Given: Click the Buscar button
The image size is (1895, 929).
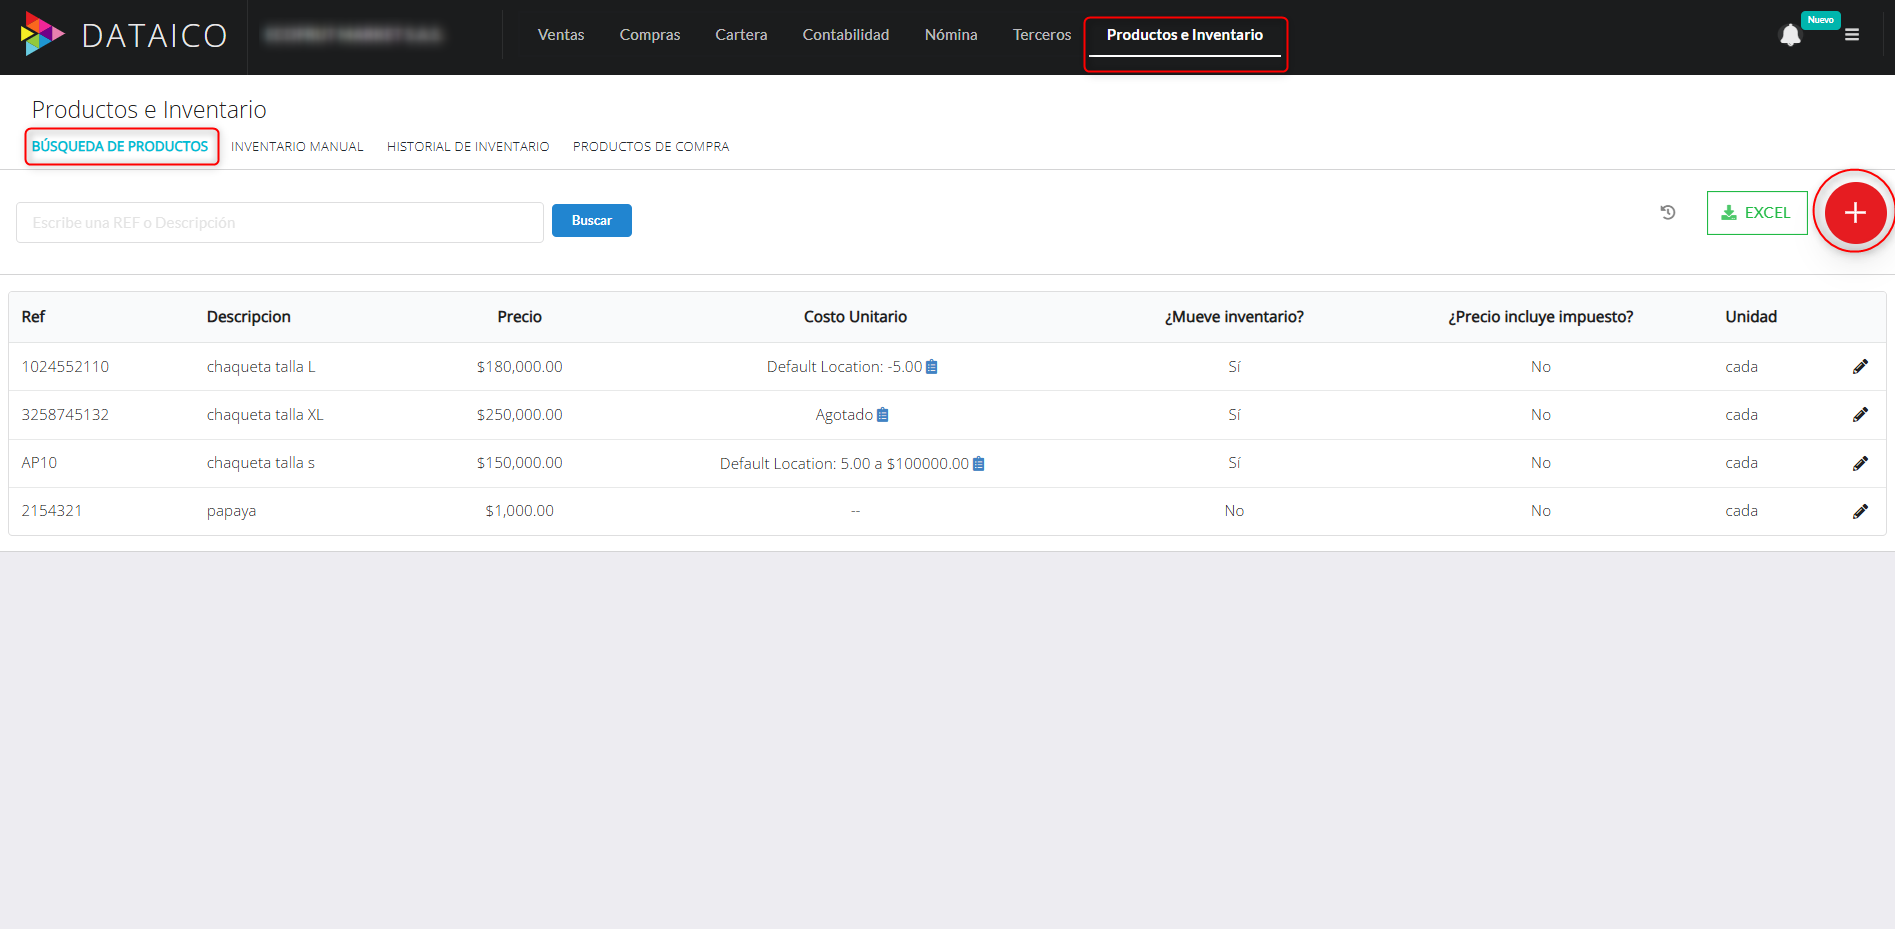Looking at the screenshot, I should point(591,220).
